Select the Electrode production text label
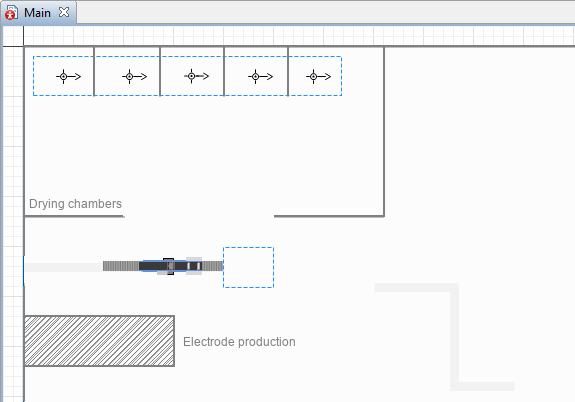 coord(239,341)
